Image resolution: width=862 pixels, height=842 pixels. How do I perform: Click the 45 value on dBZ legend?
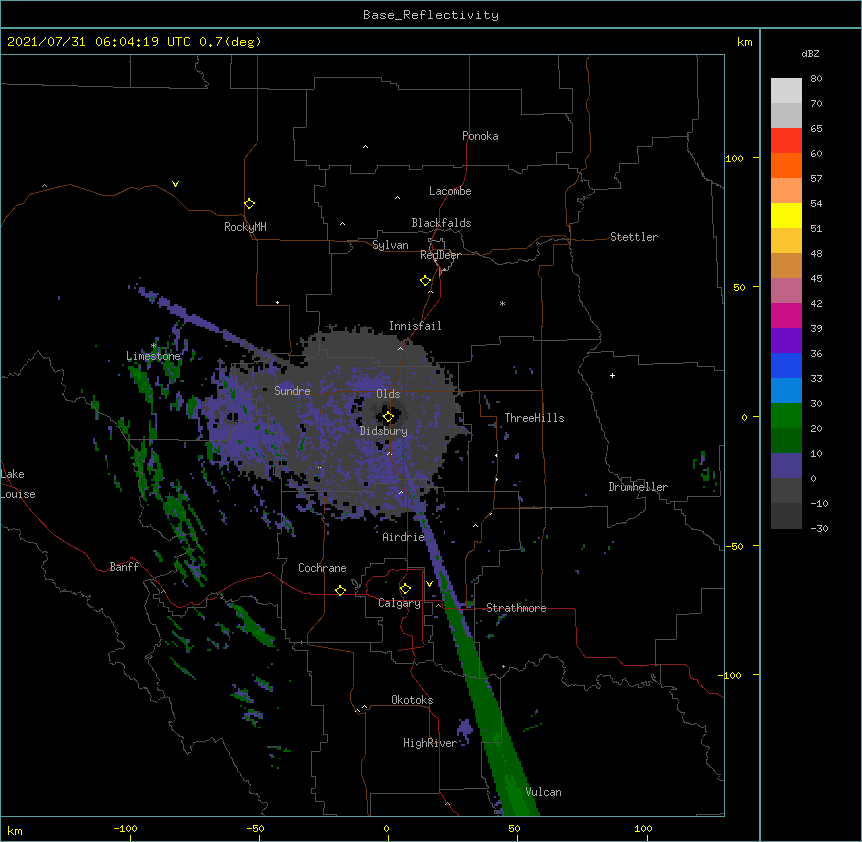816,278
